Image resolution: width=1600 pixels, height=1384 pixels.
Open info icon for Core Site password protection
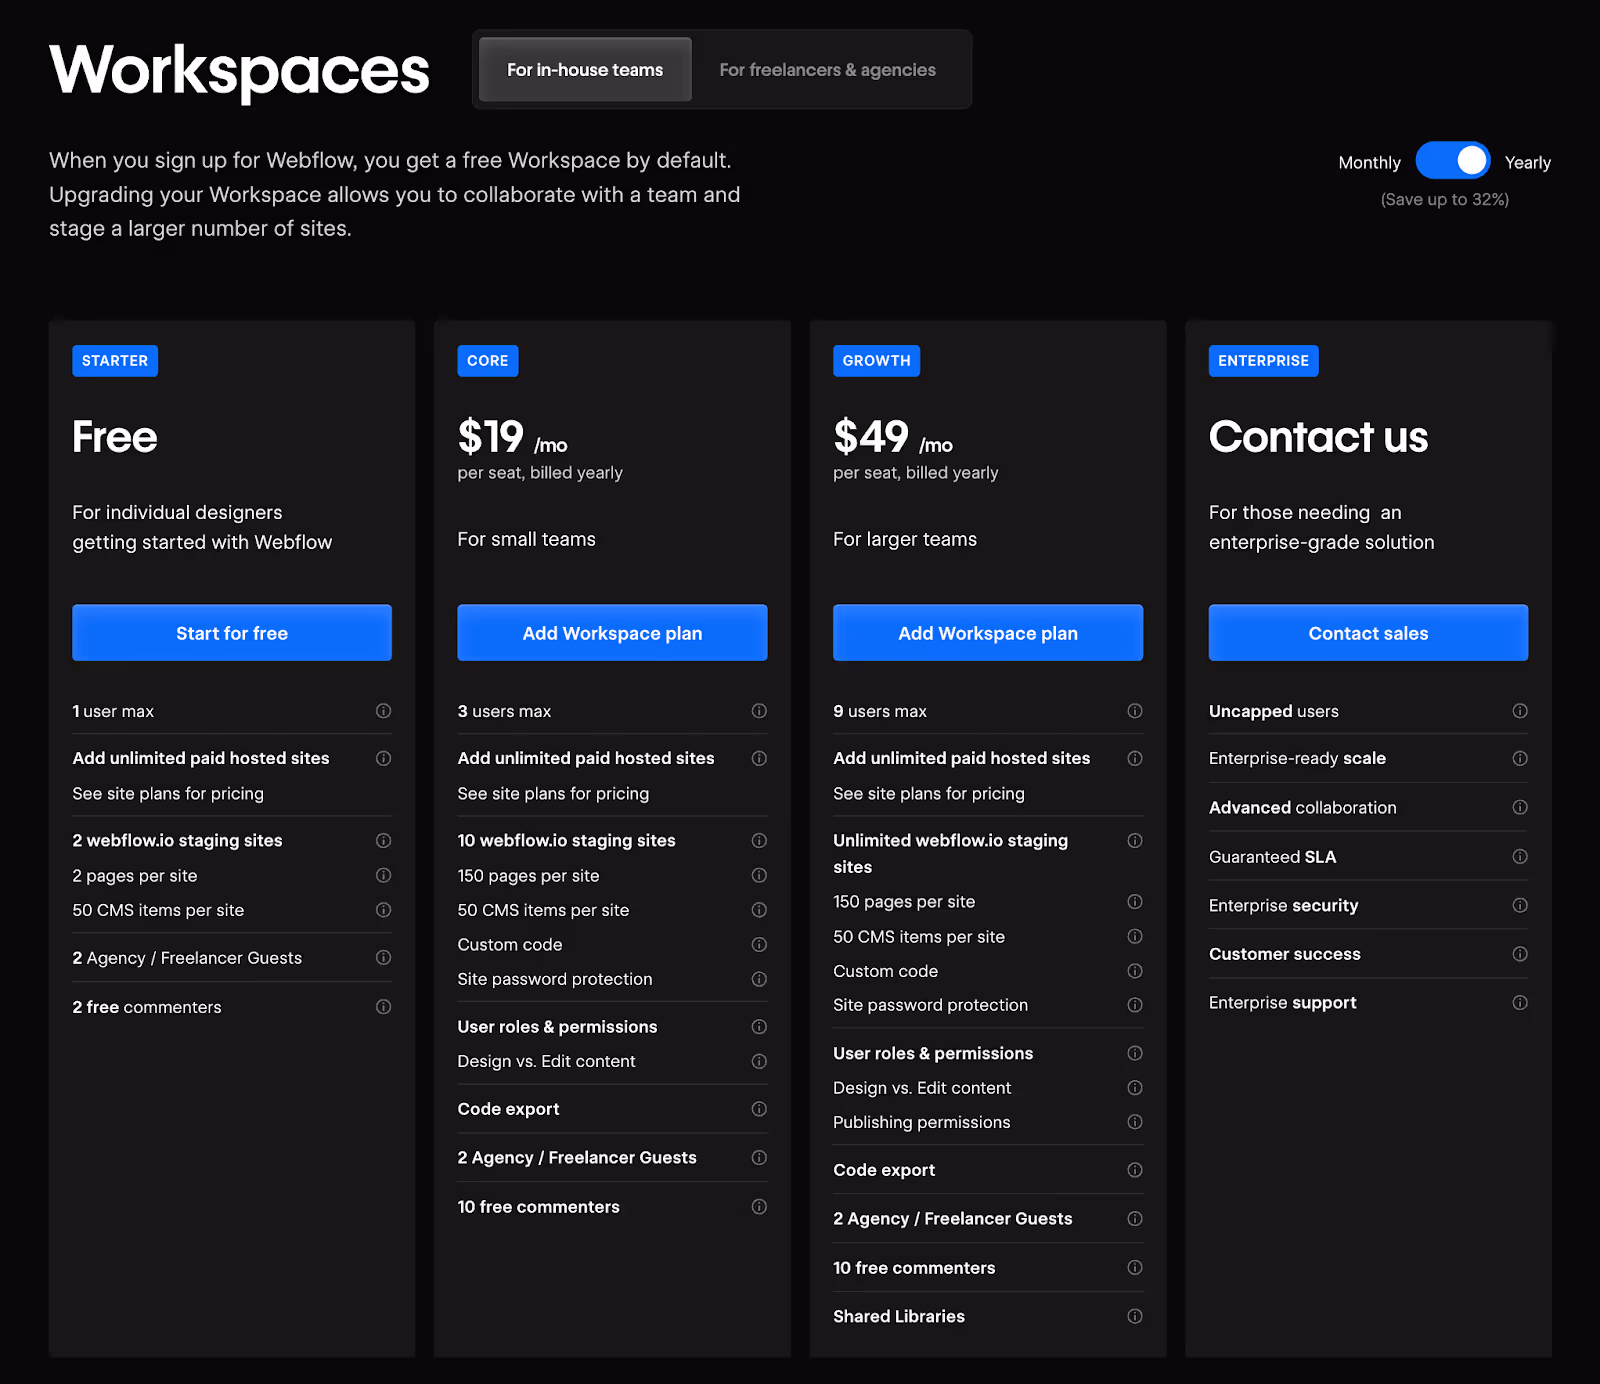[759, 979]
